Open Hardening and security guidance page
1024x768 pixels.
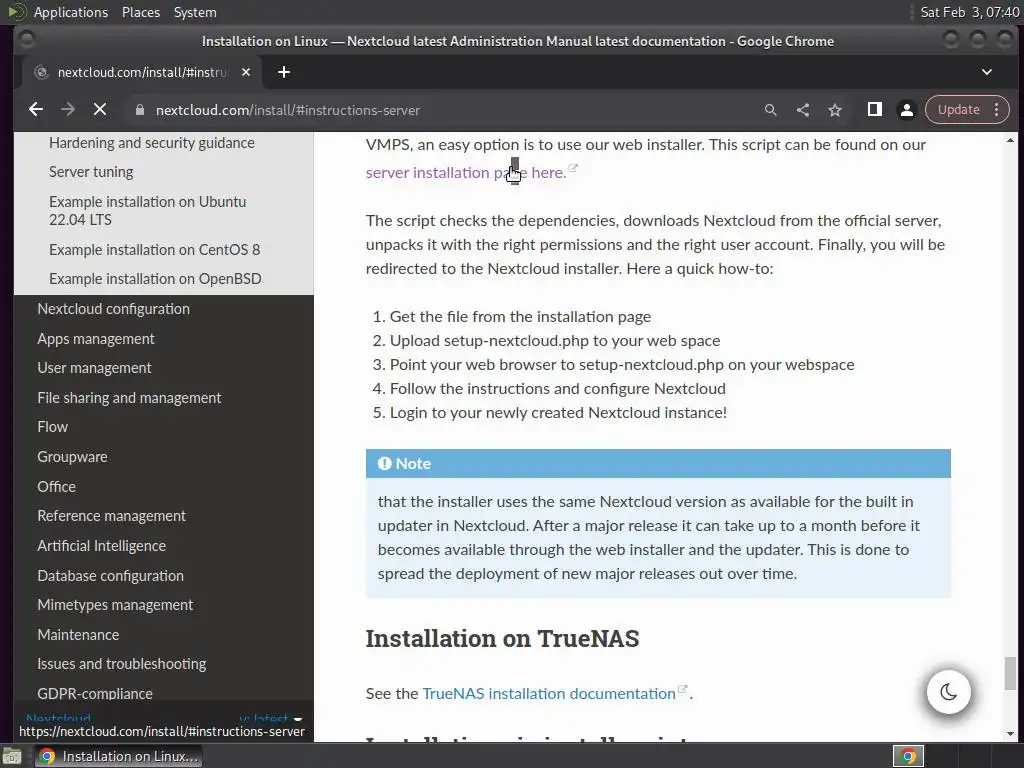(x=152, y=142)
